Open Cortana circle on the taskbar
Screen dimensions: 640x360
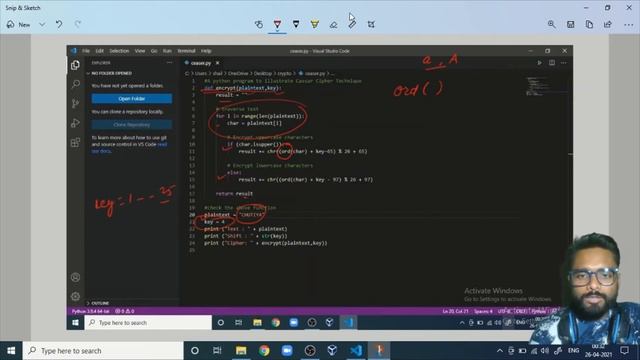pos(195,351)
